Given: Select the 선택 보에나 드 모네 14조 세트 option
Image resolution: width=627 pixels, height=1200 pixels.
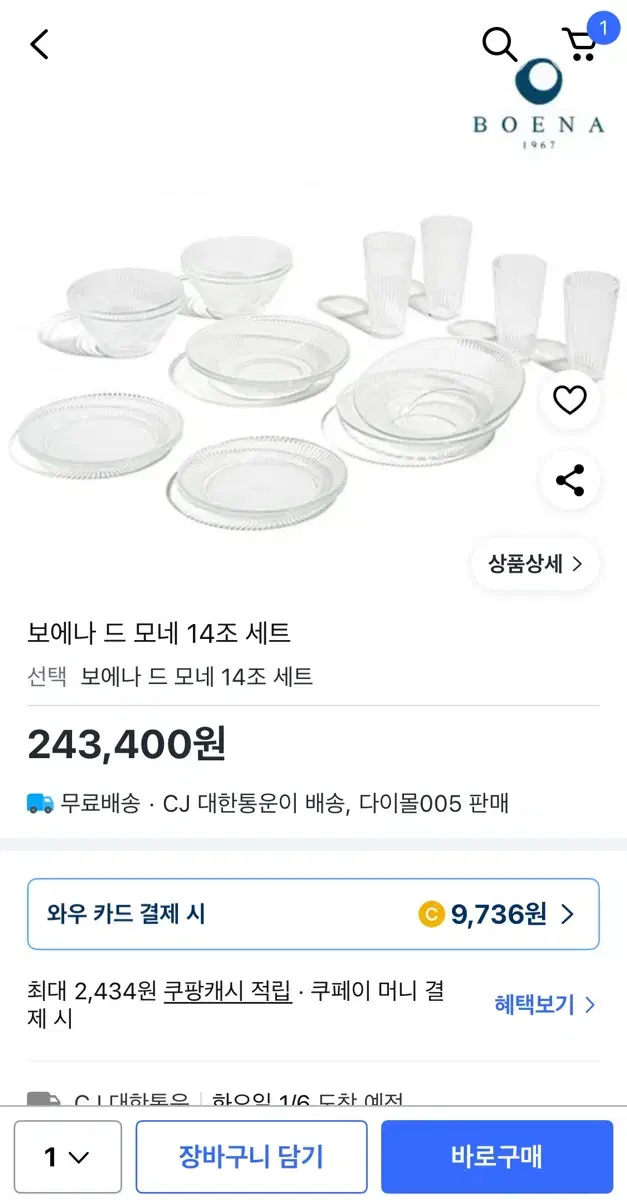Looking at the screenshot, I should click(170, 677).
